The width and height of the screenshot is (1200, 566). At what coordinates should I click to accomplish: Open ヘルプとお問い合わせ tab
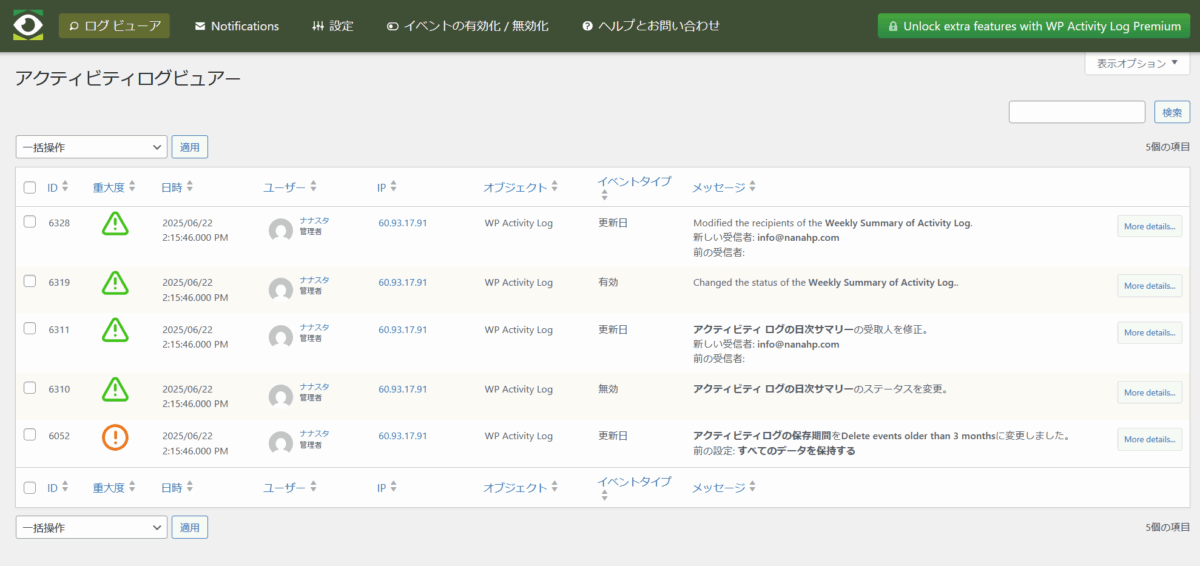tap(651, 26)
